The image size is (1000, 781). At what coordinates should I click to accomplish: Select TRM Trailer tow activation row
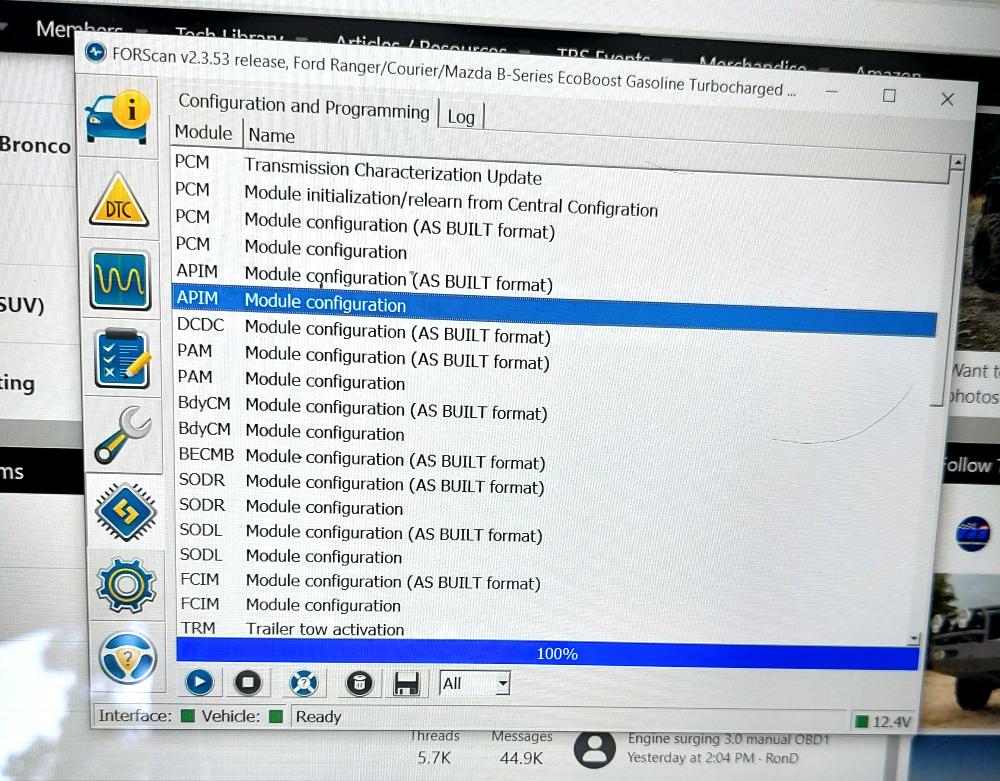(325, 629)
